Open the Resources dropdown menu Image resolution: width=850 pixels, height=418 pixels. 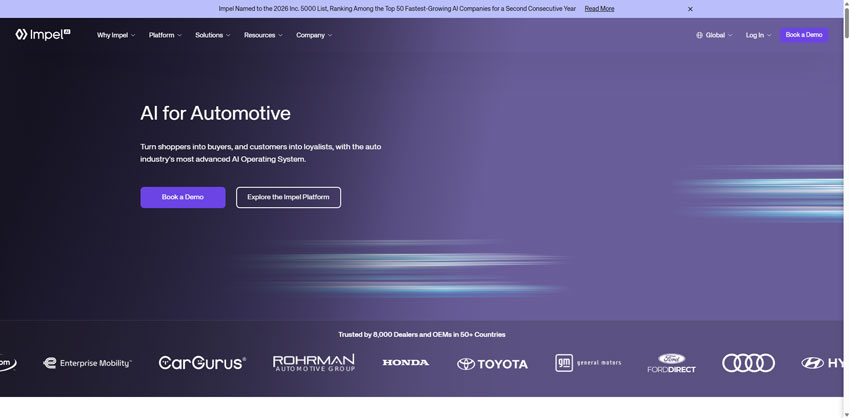(263, 35)
